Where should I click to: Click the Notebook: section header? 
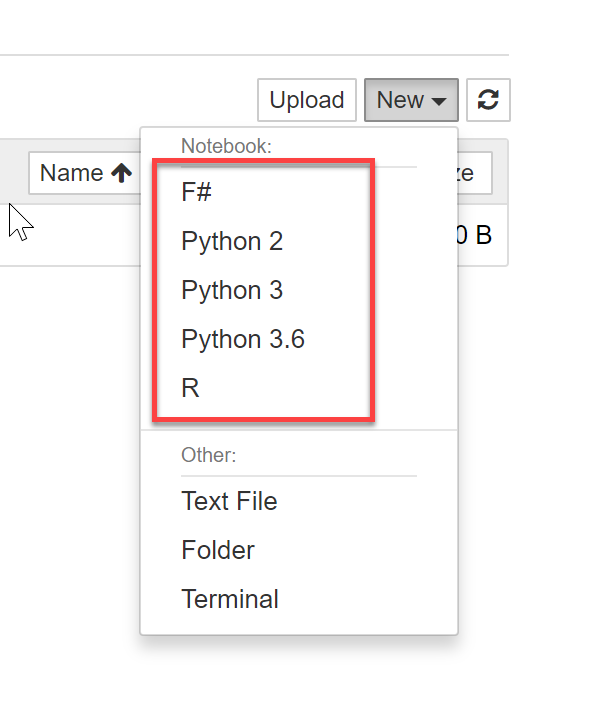click(226, 146)
